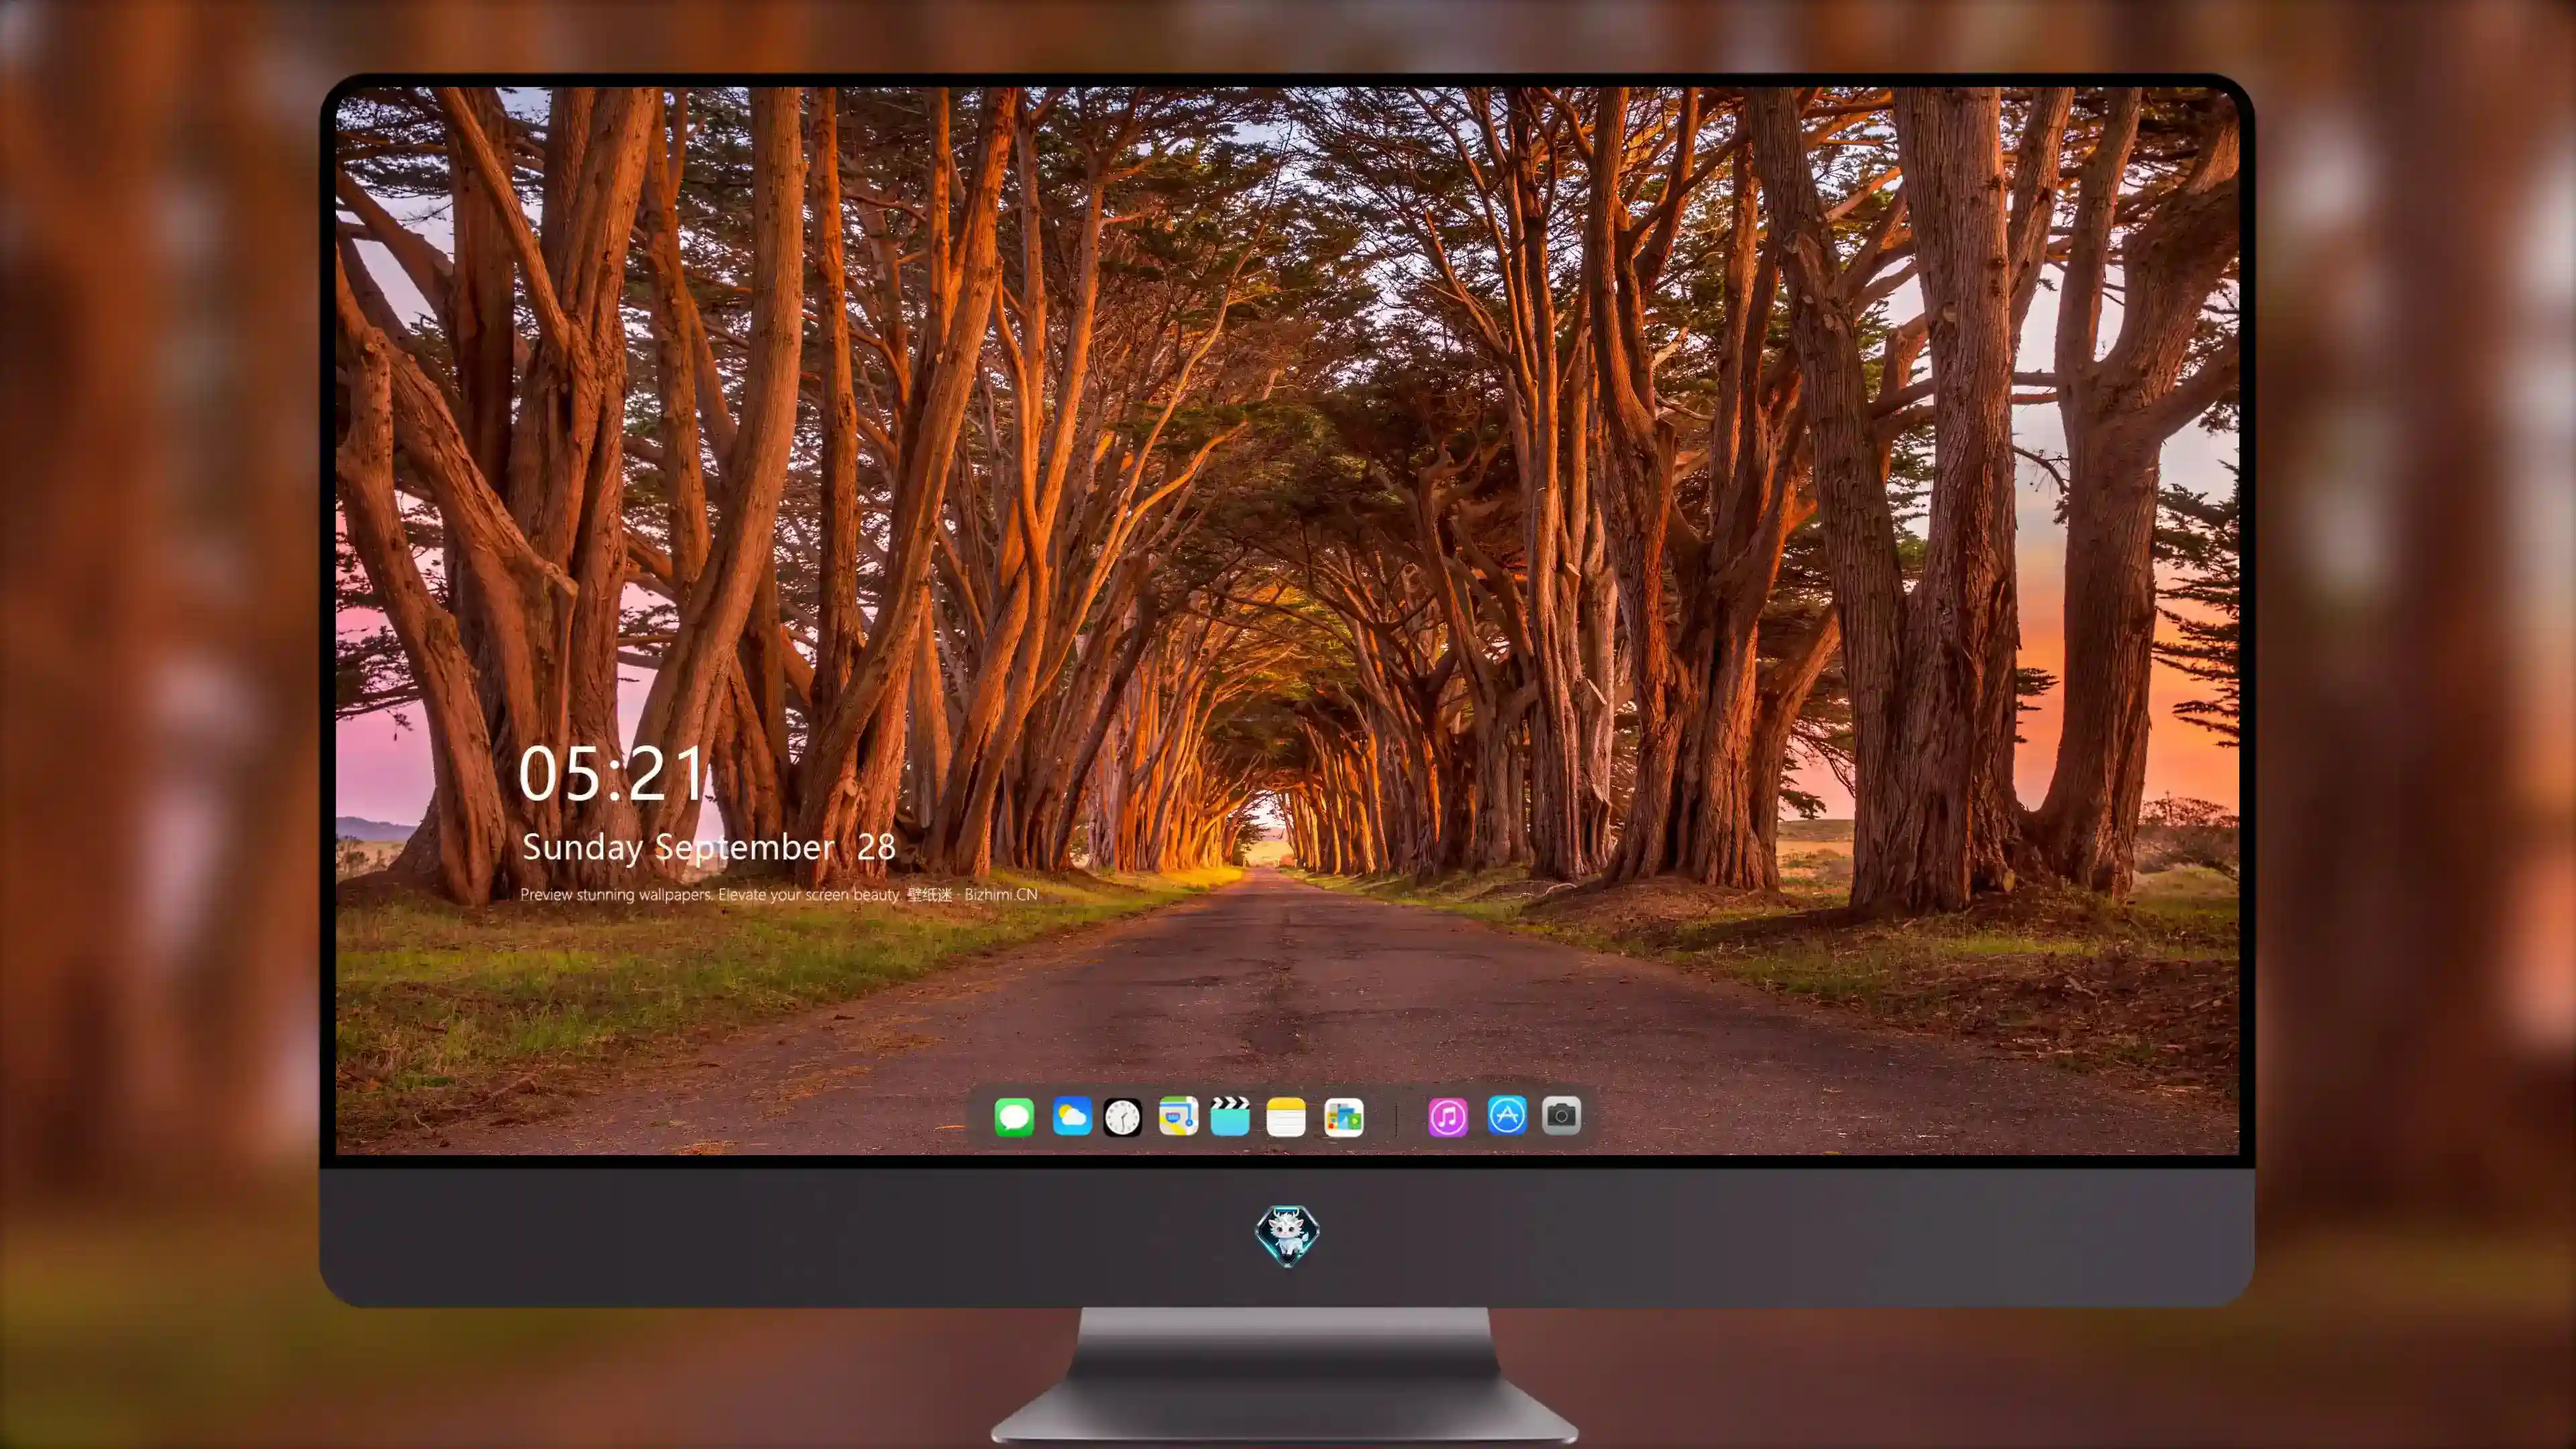Open the Videos clapperboard app
This screenshot has height=1449, width=2576.
pyautogui.click(x=1230, y=1116)
